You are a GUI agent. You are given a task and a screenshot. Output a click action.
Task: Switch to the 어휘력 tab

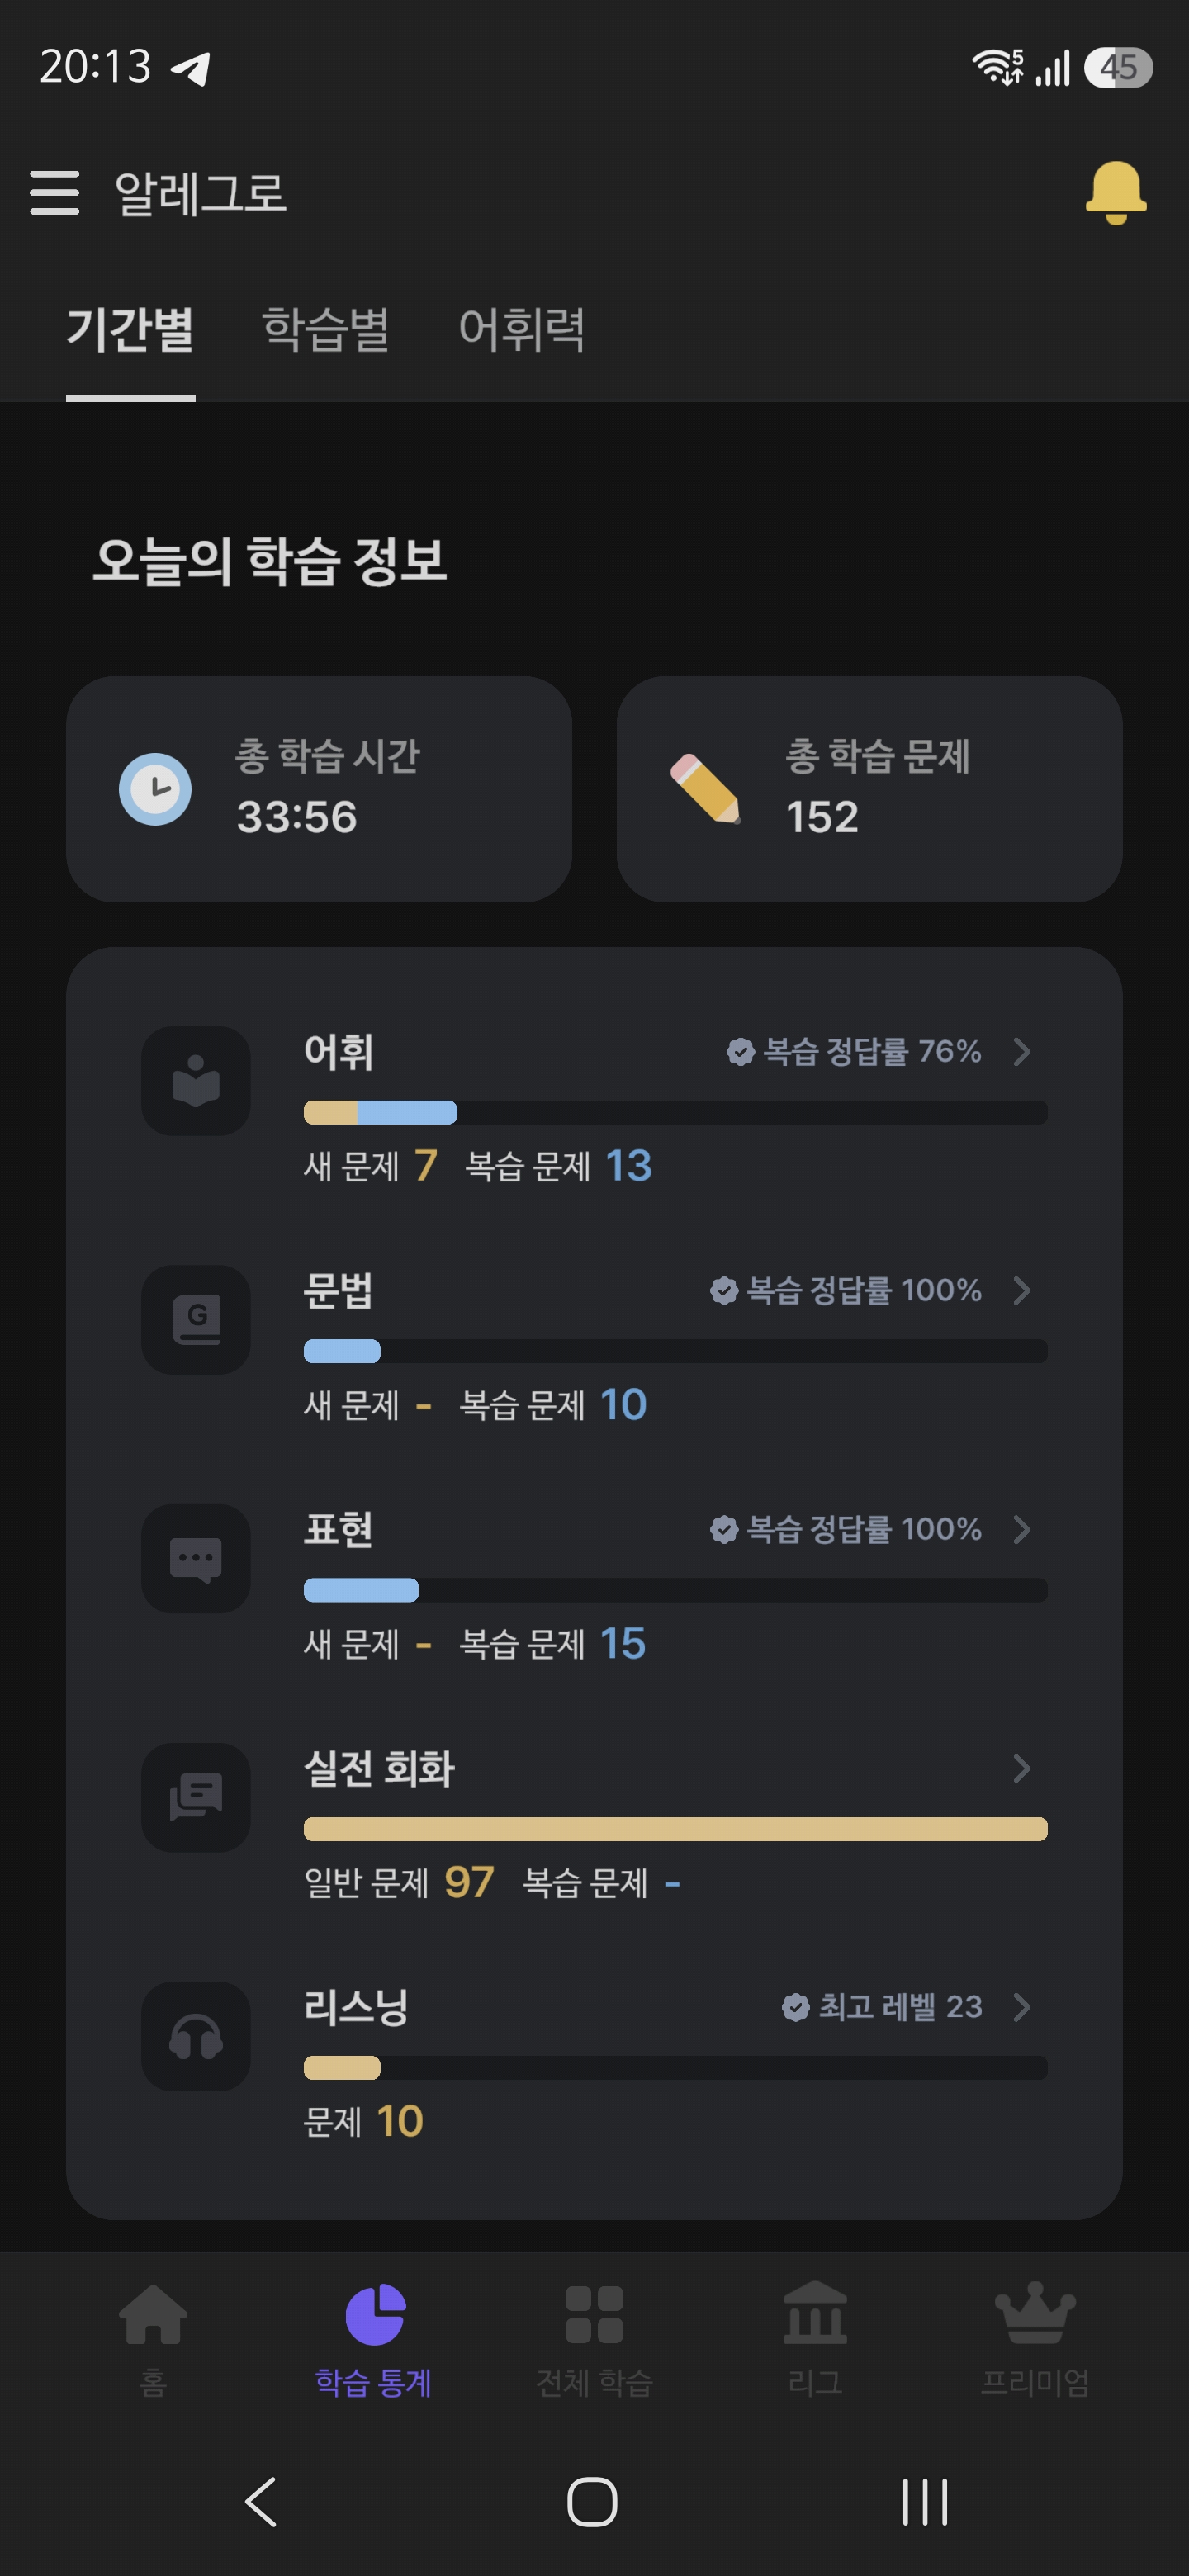tap(522, 329)
